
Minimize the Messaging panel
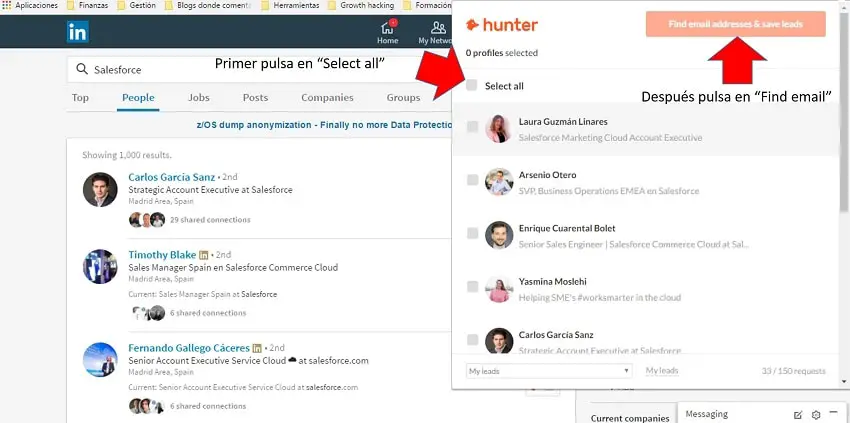pos(833,413)
